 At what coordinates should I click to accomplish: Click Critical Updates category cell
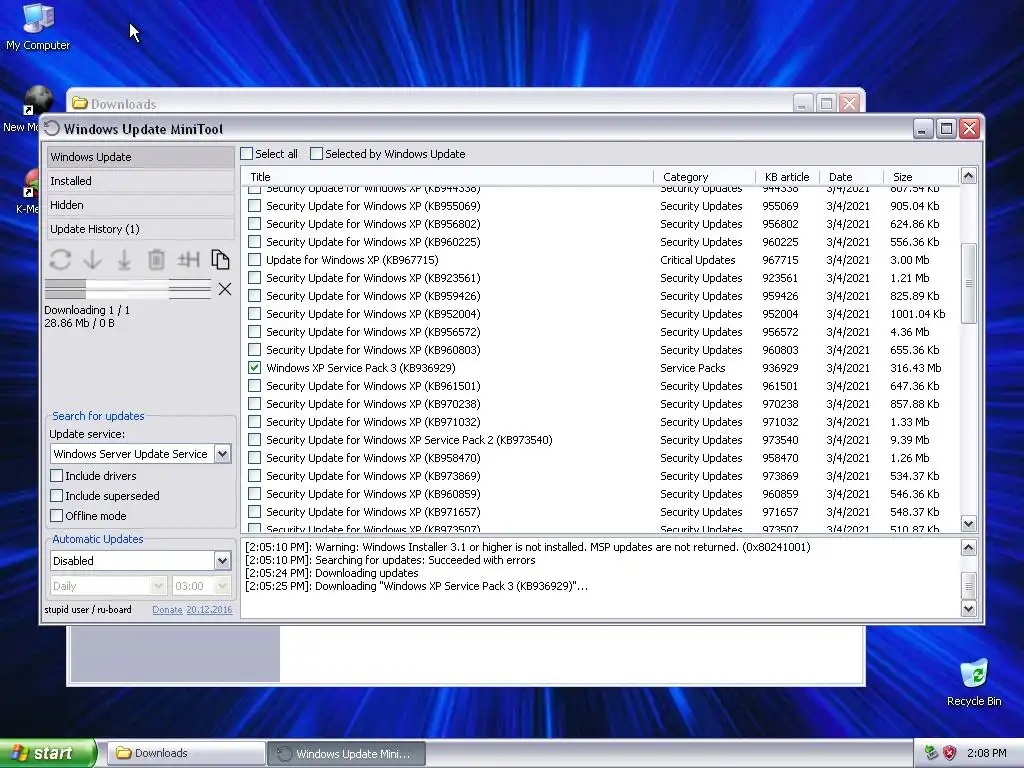coord(697,259)
